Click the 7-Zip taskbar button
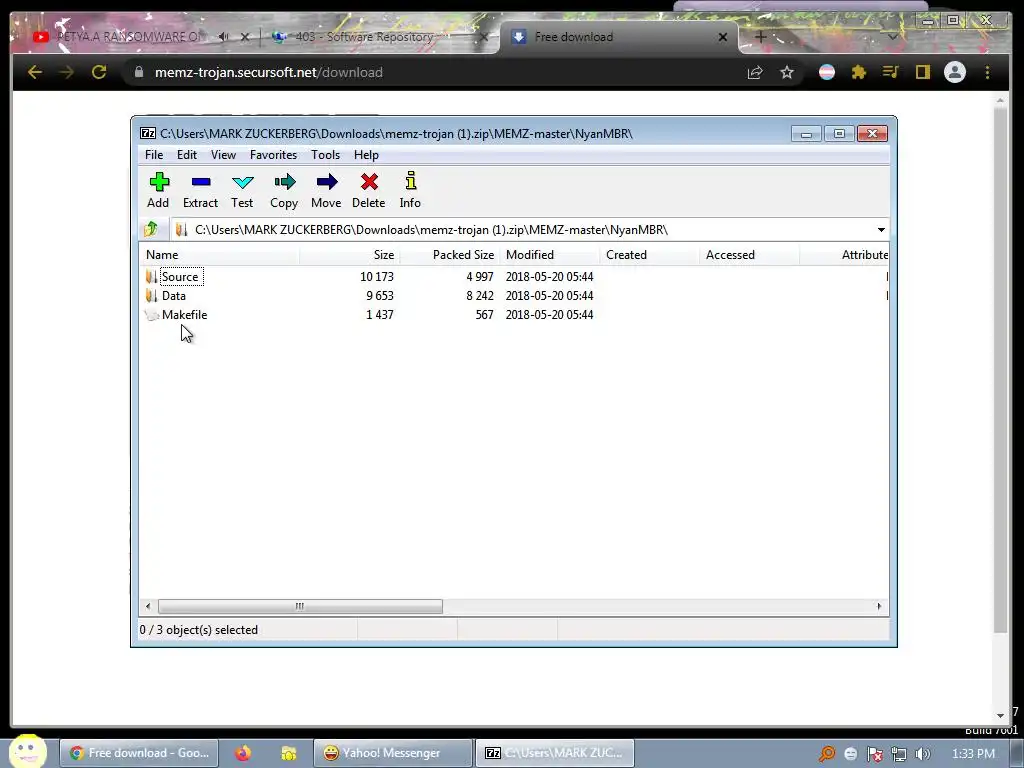The image size is (1024, 768). (x=555, y=753)
